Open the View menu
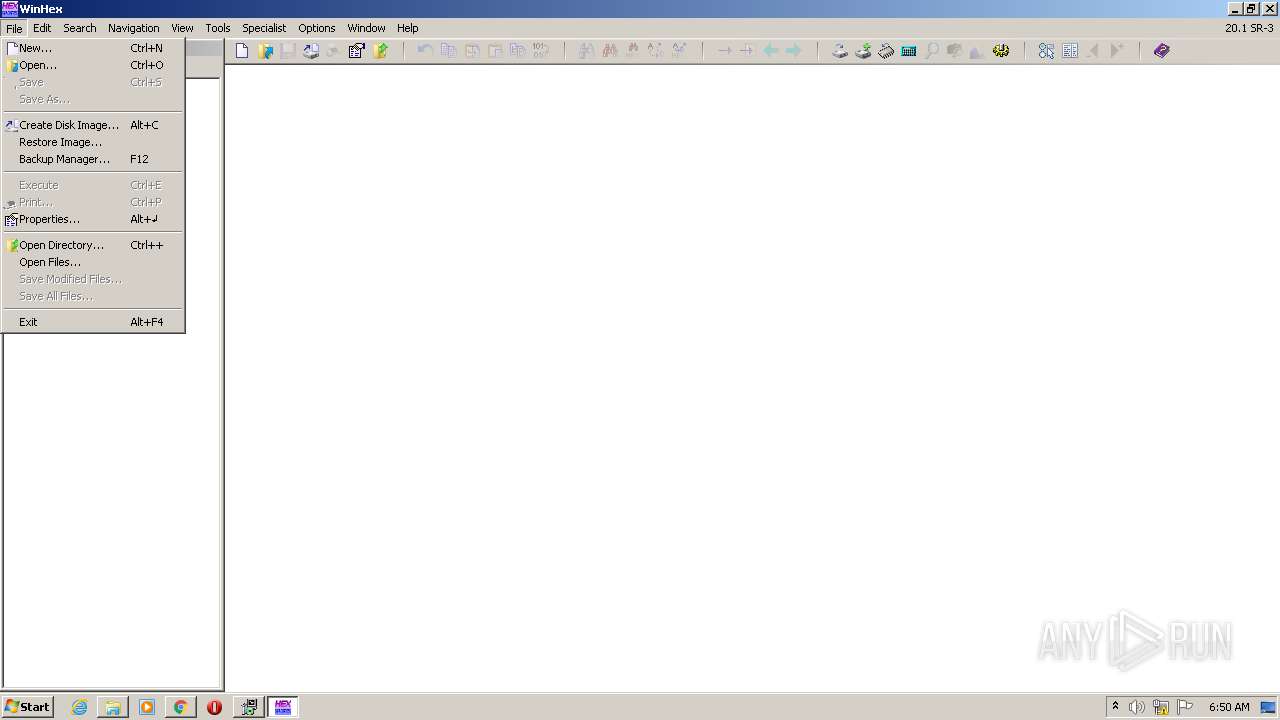Viewport: 1280px width, 720px height. click(182, 28)
